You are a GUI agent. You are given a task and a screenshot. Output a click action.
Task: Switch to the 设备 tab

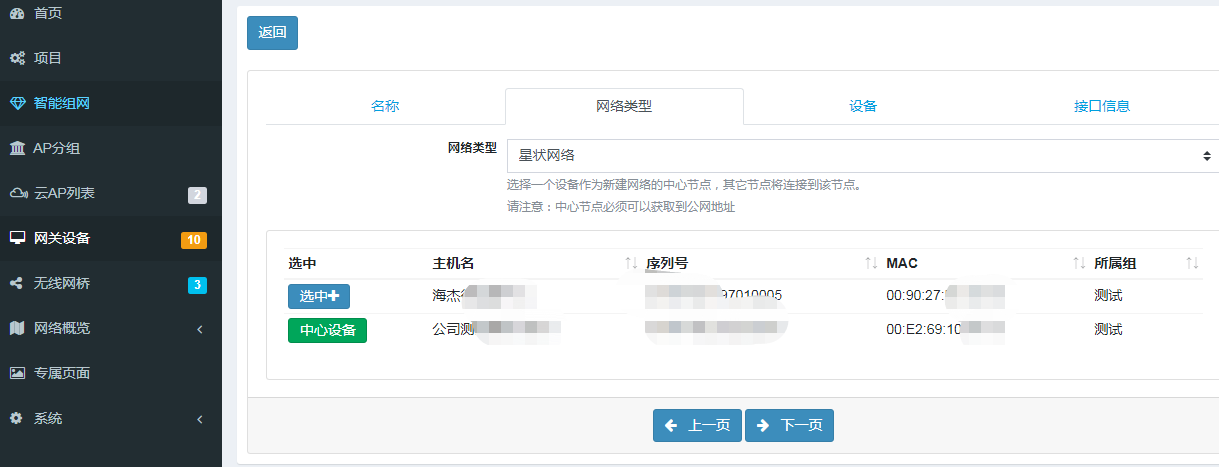[x=863, y=106]
